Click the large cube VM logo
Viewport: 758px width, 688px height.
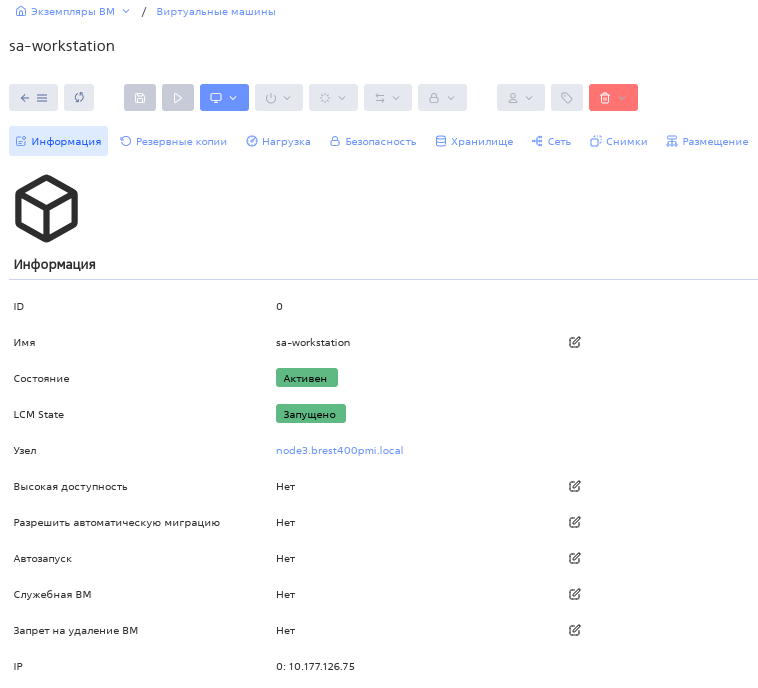click(x=46, y=208)
